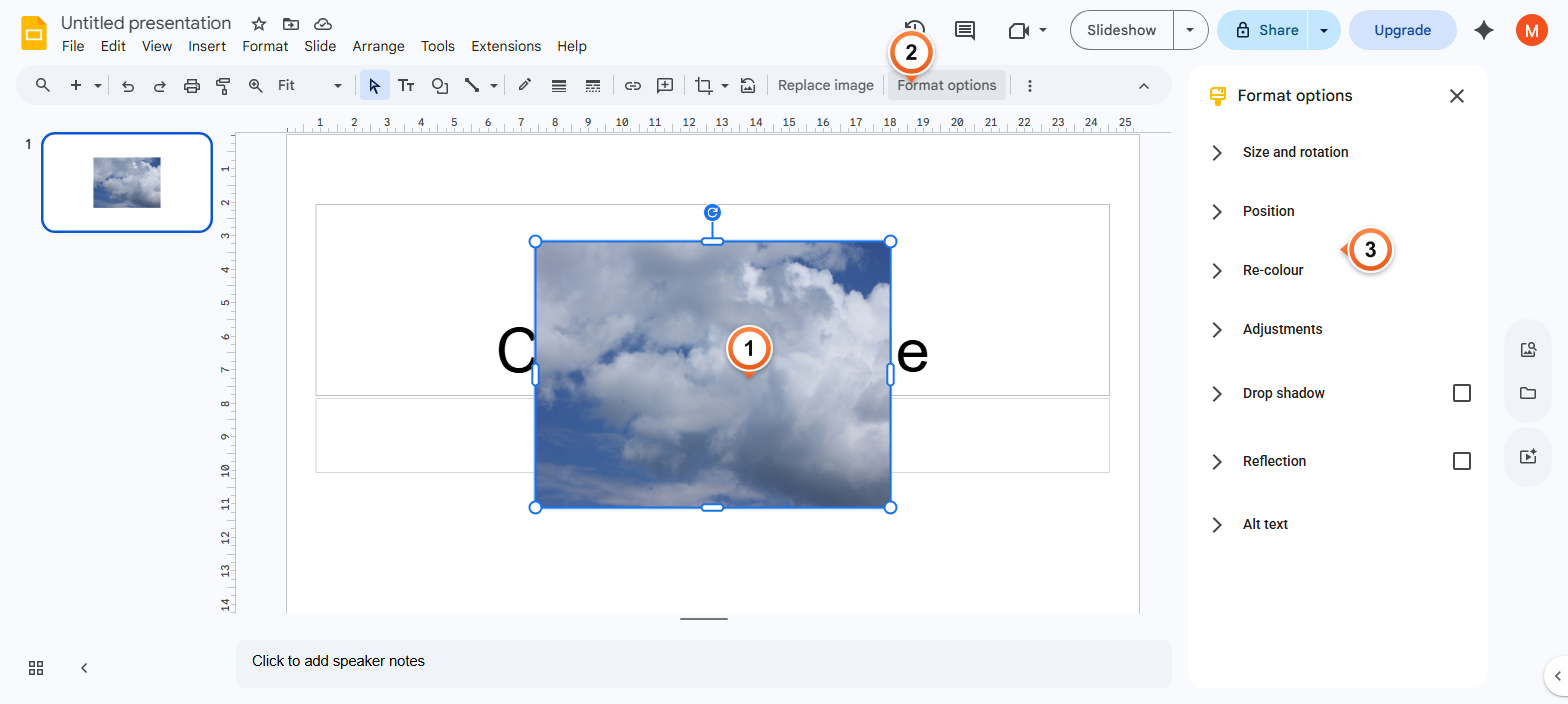
Task: Open the comments history icon
Action: (x=964, y=30)
